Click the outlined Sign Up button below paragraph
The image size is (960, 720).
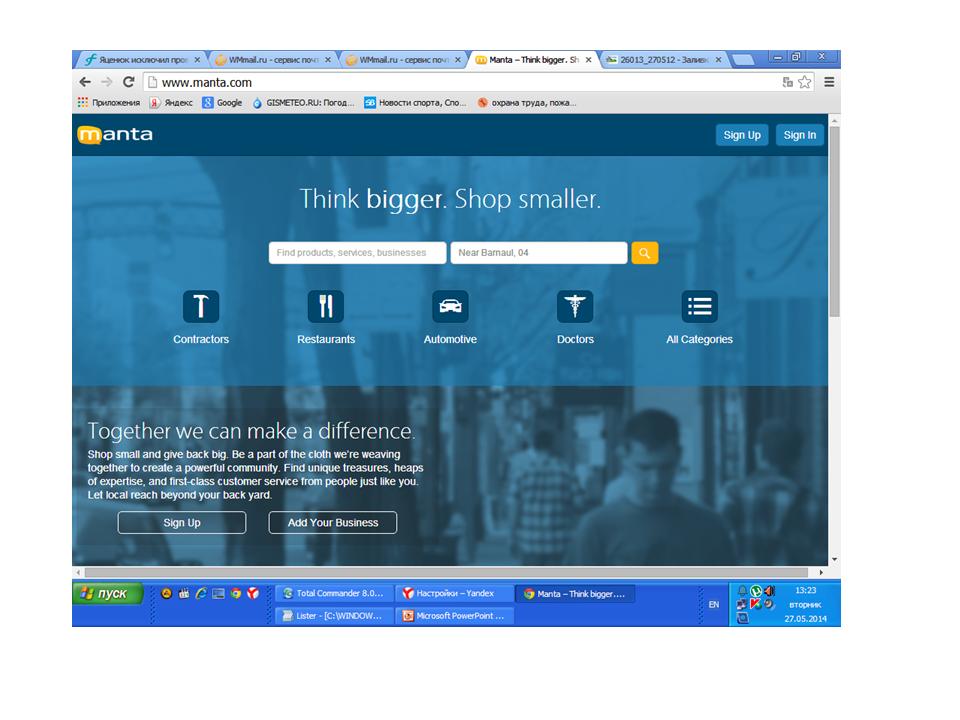click(x=182, y=523)
